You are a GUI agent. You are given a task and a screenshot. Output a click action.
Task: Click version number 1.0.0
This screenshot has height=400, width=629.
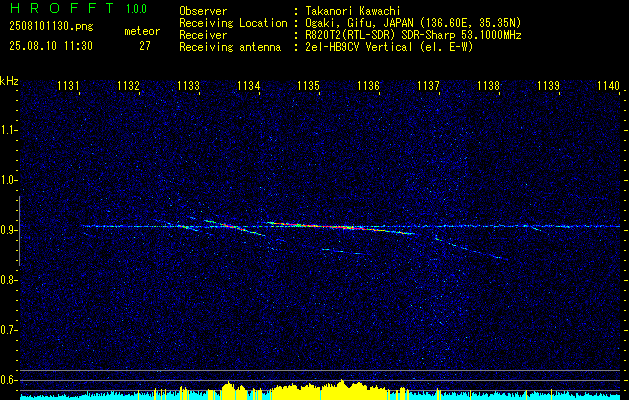(x=136, y=8)
